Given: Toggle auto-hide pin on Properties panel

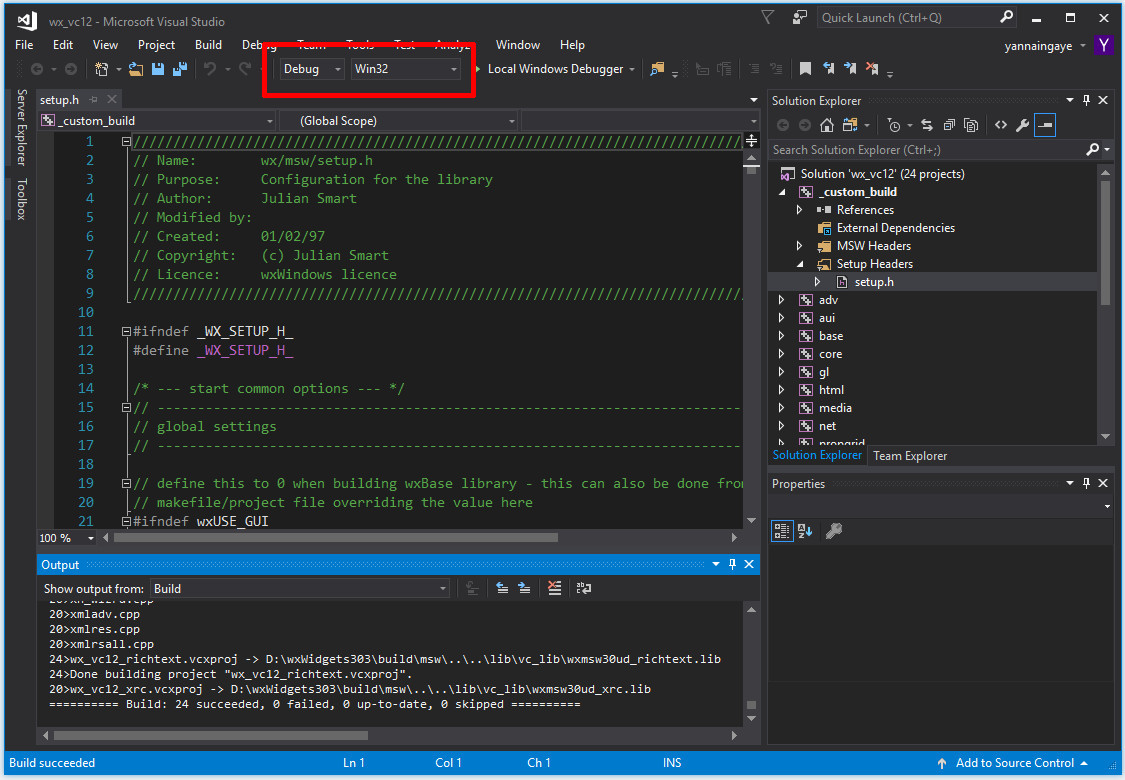Looking at the screenshot, I should click(1086, 484).
